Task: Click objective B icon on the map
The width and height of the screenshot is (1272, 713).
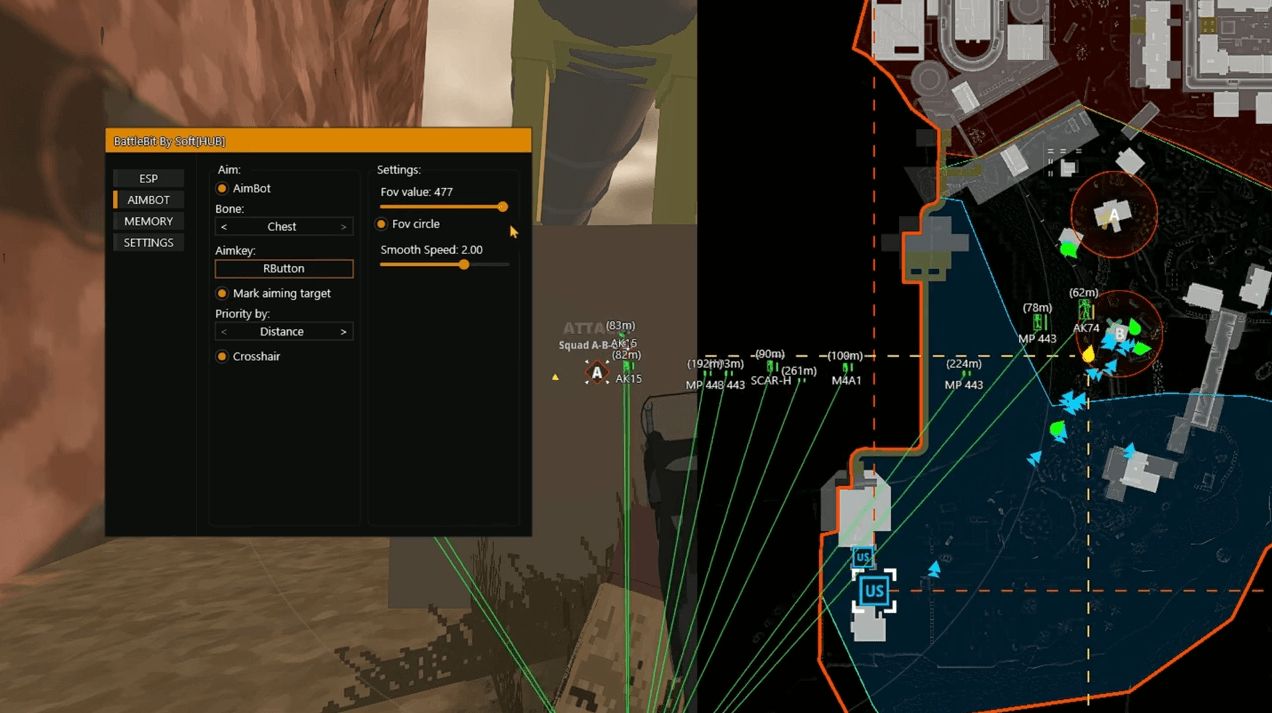Action: [1121, 332]
